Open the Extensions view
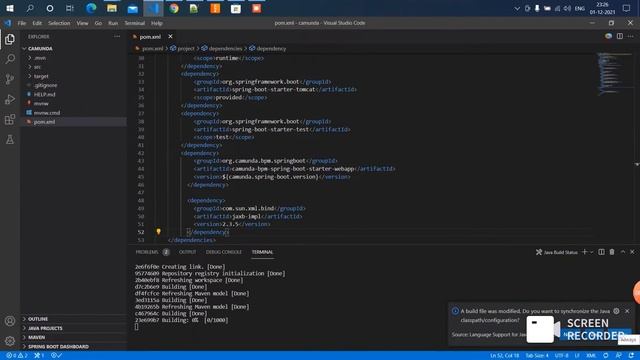The width and height of the screenshot is (640, 360). point(10,119)
